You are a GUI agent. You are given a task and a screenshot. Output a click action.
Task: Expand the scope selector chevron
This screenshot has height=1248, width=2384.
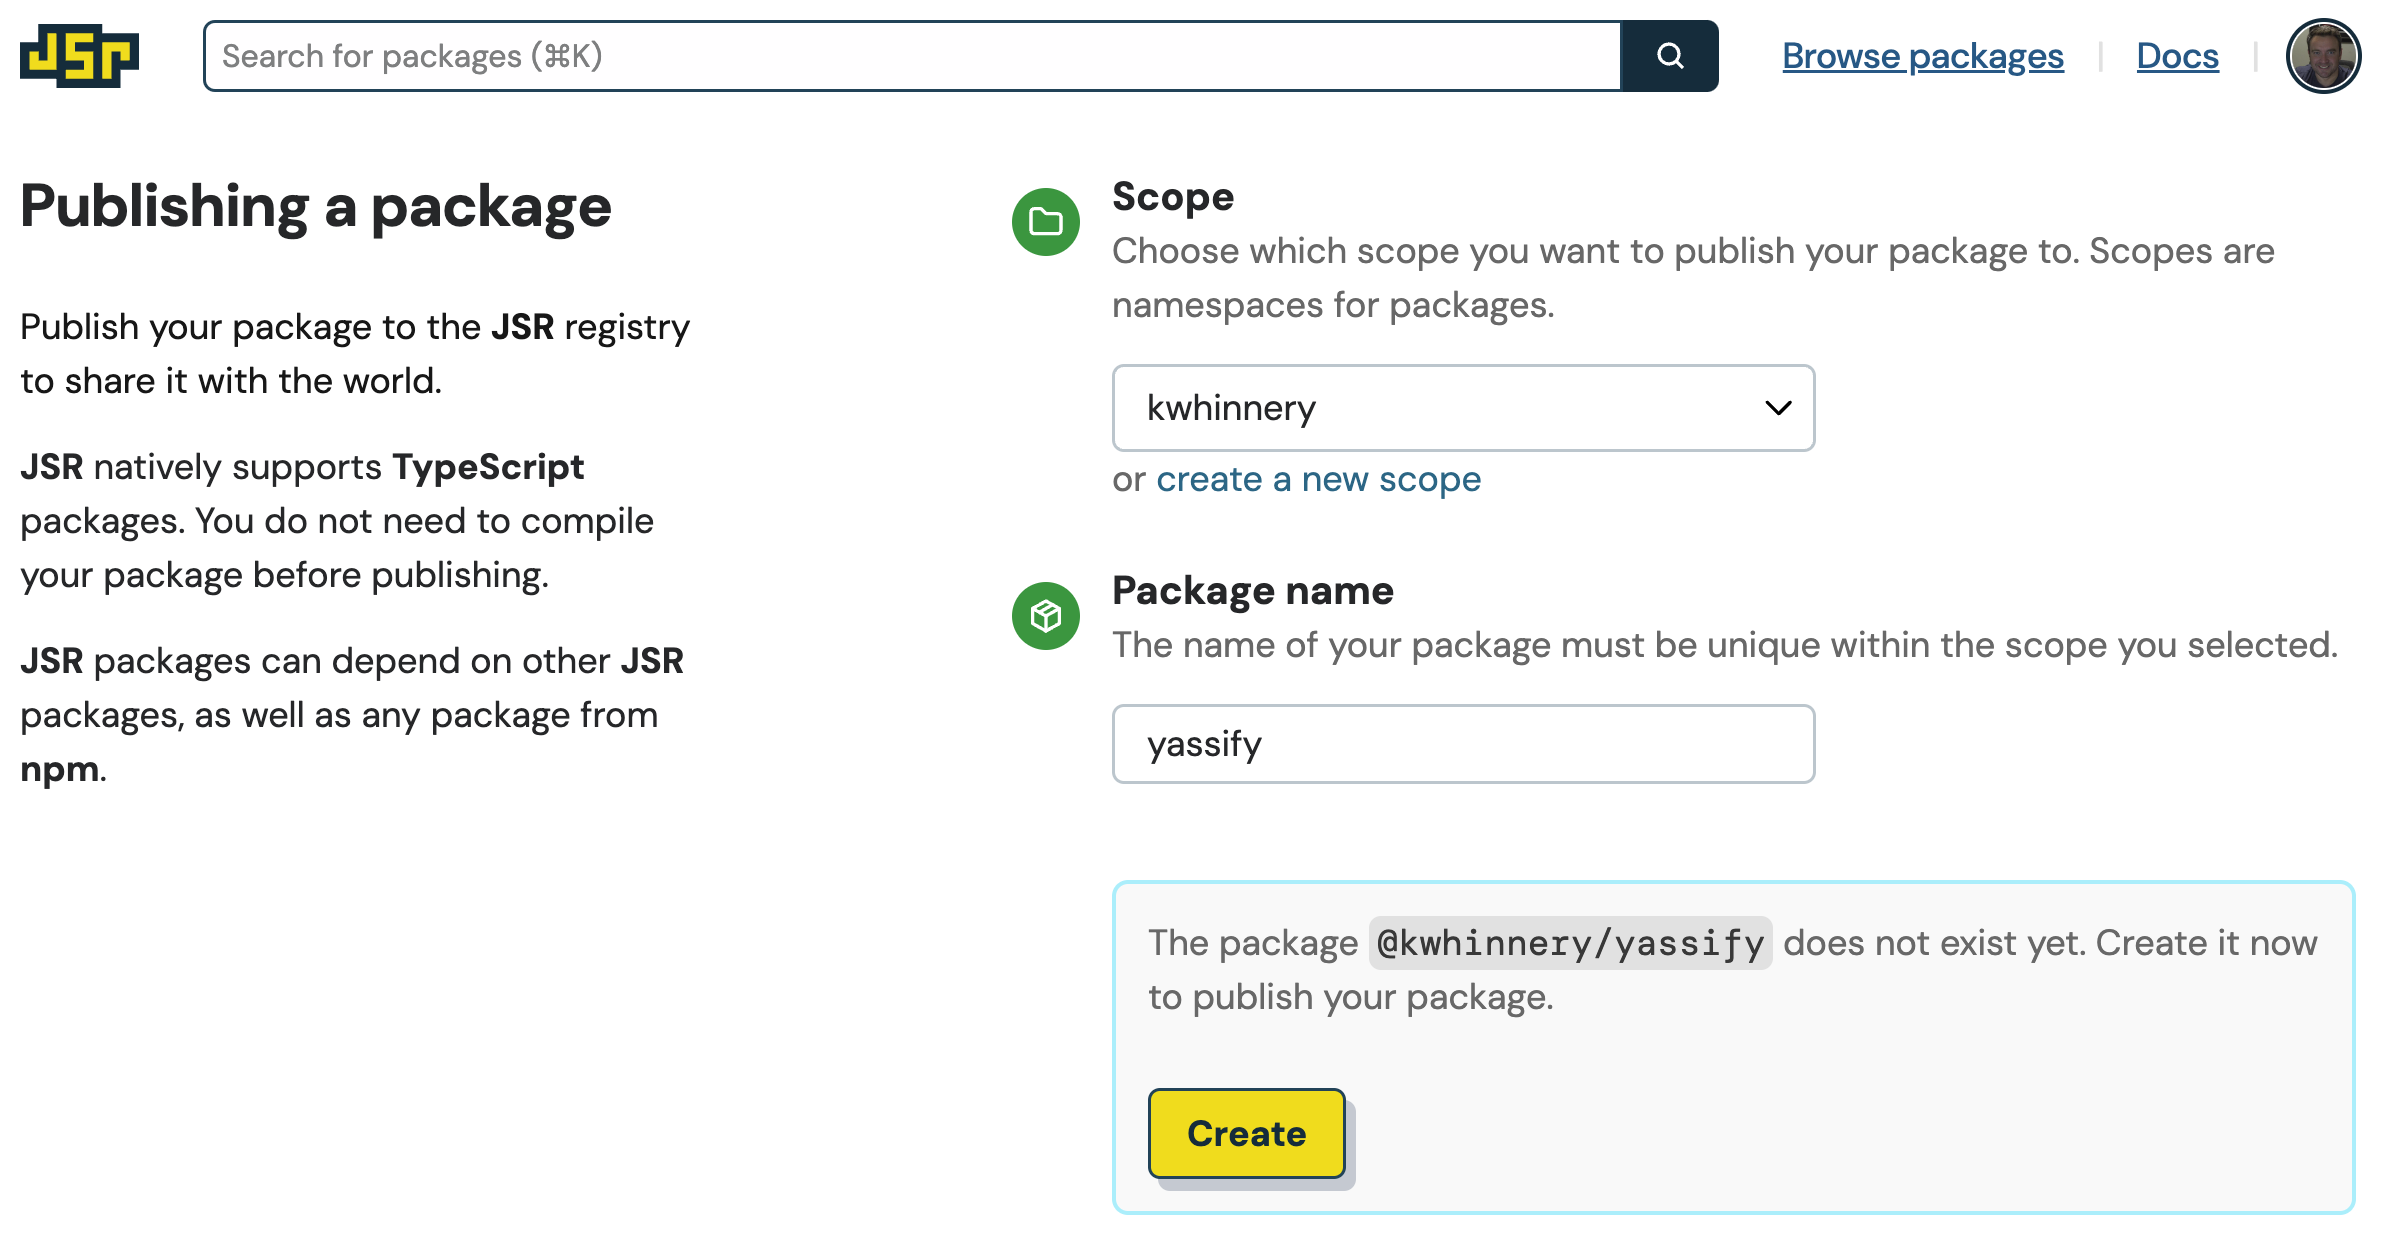(x=1776, y=408)
